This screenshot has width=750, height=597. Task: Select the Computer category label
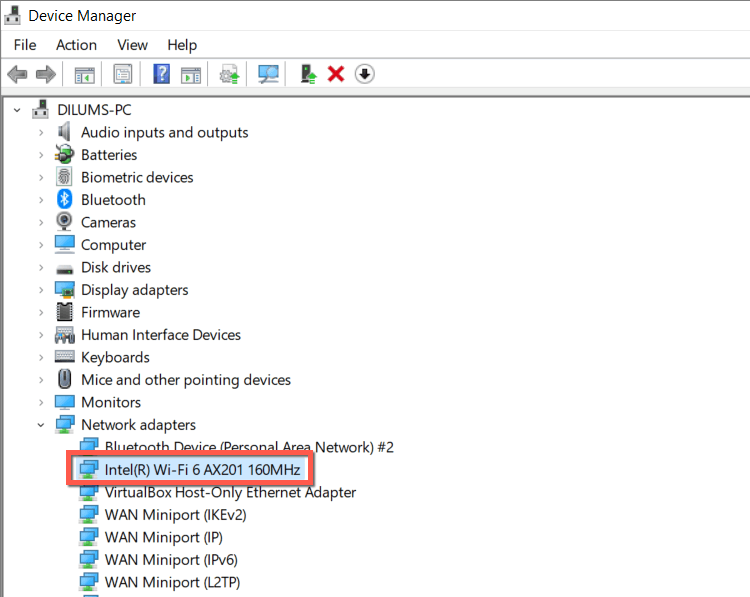pos(113,245)
